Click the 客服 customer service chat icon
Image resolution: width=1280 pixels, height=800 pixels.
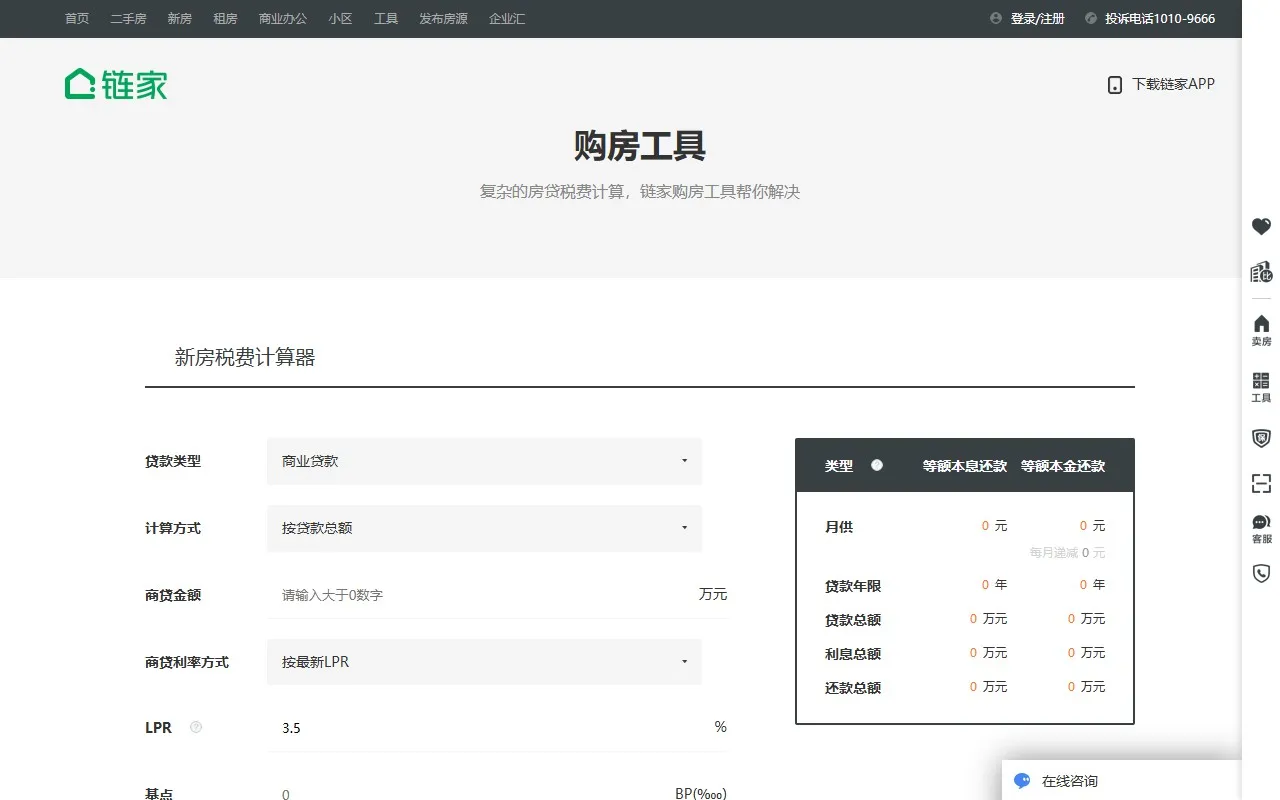click(x=1260, y=526)
